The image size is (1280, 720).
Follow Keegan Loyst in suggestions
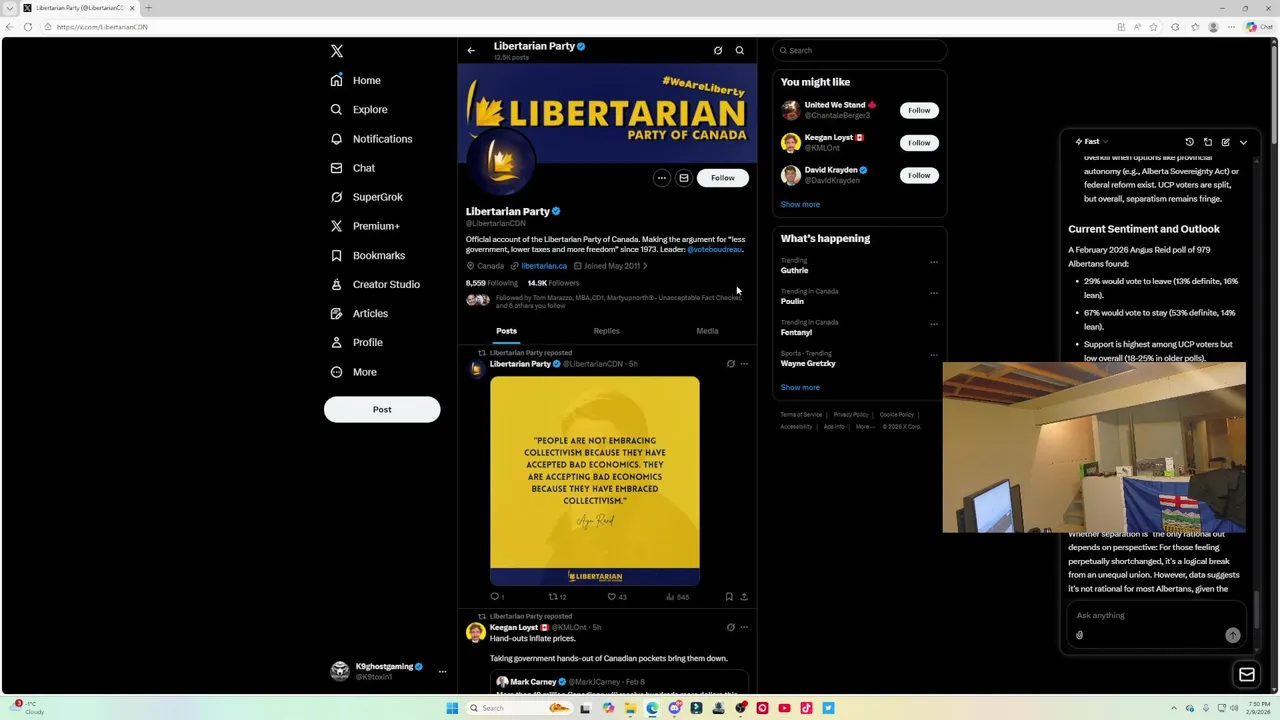tap(919, 143)
